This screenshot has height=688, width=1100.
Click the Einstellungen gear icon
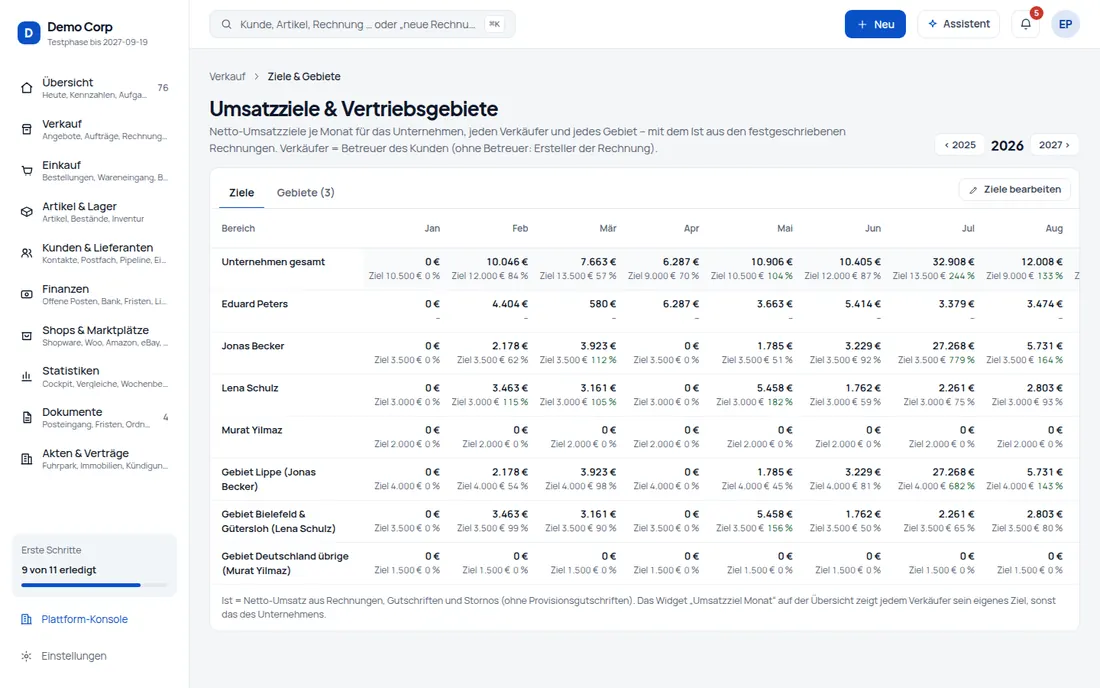pos(27,656)
